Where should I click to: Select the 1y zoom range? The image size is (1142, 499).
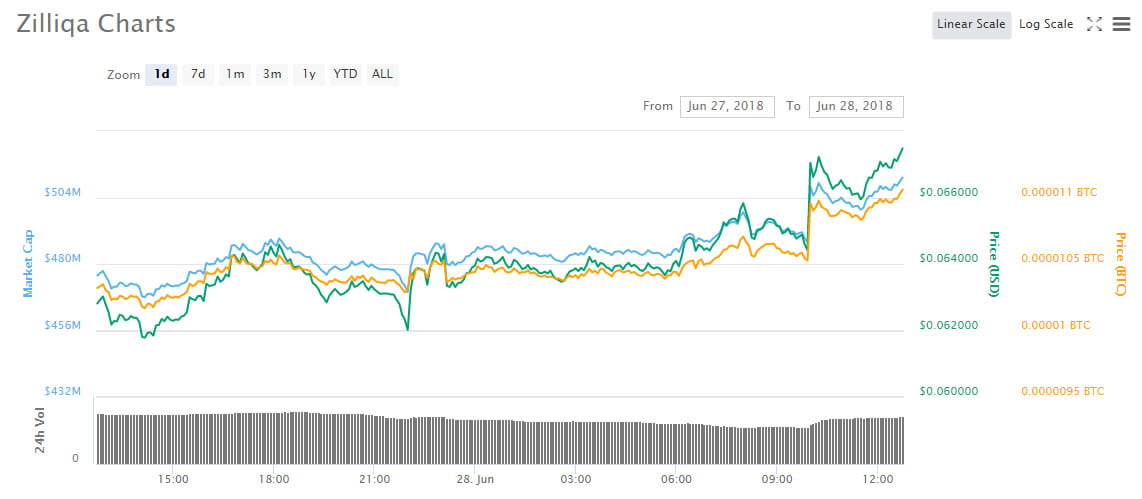310,74
